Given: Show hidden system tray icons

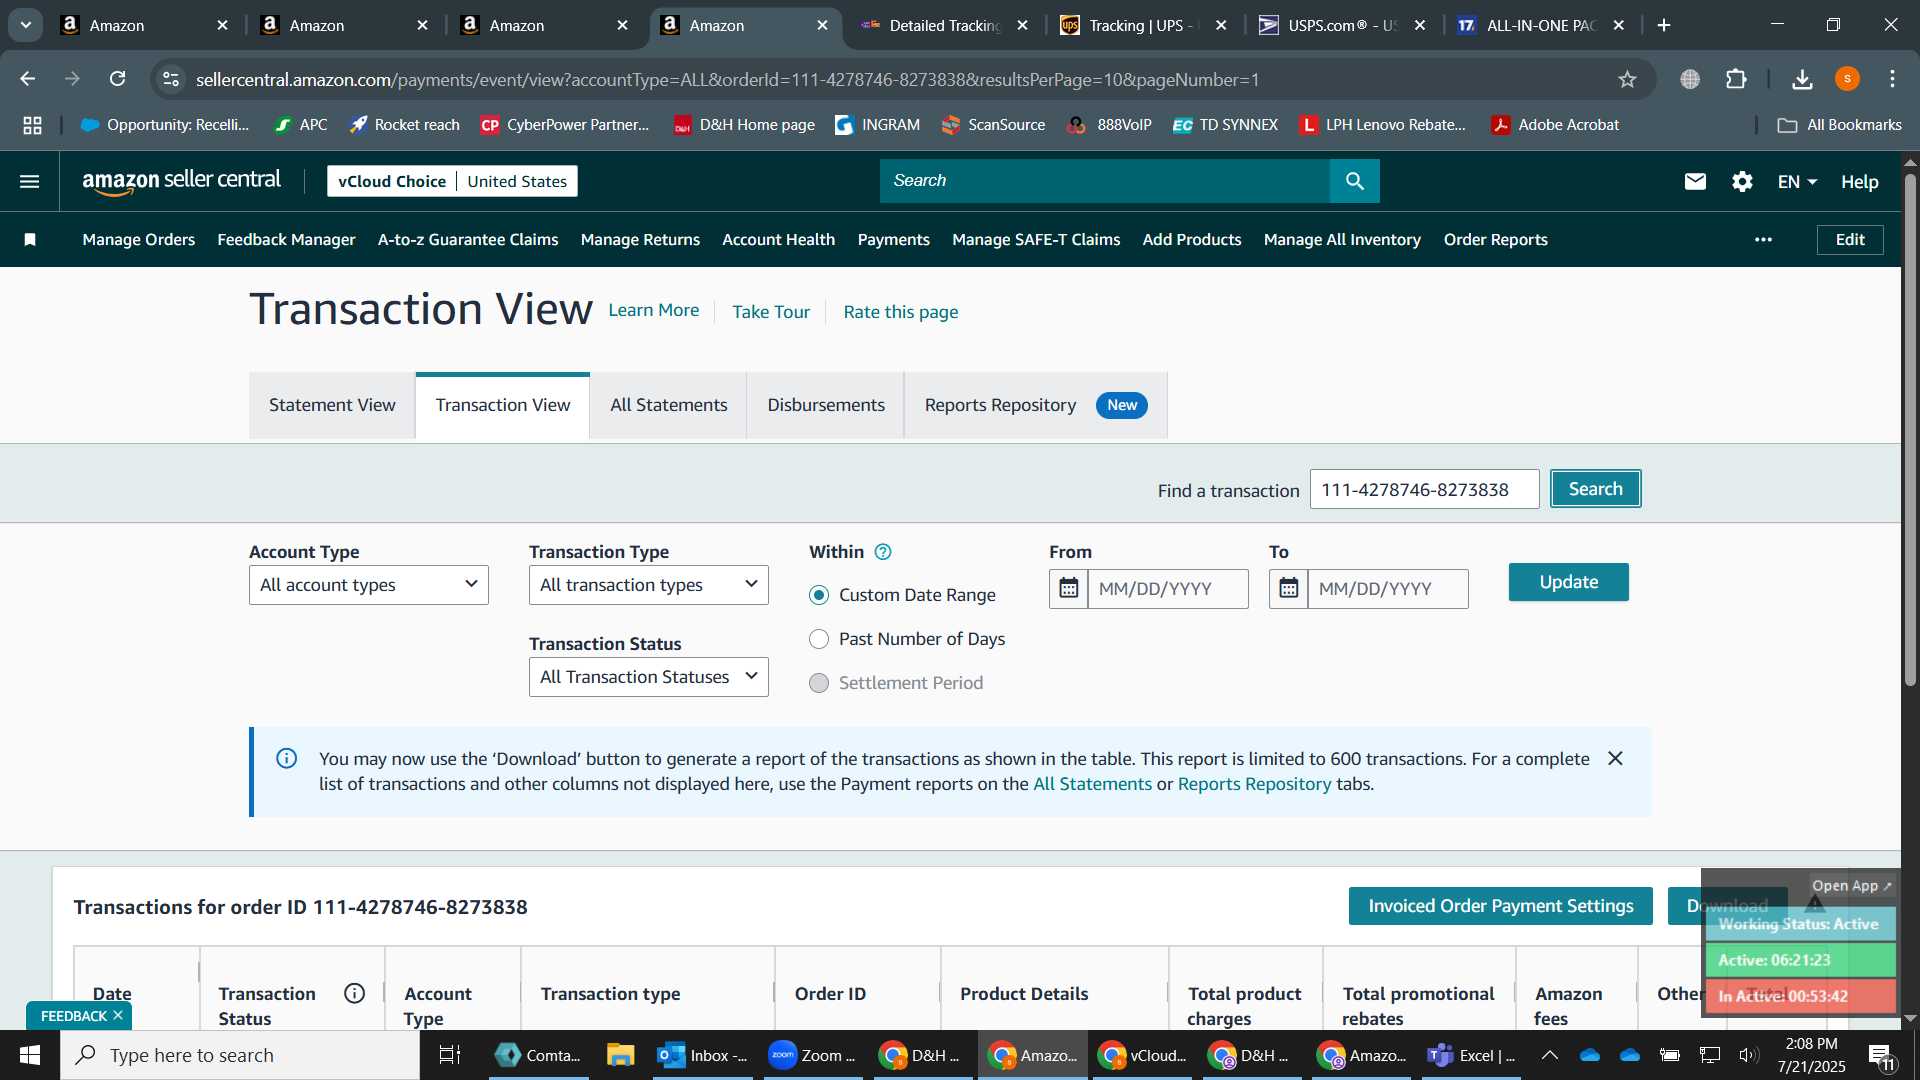Looking at the screenshot, I should [1549, 1055].
